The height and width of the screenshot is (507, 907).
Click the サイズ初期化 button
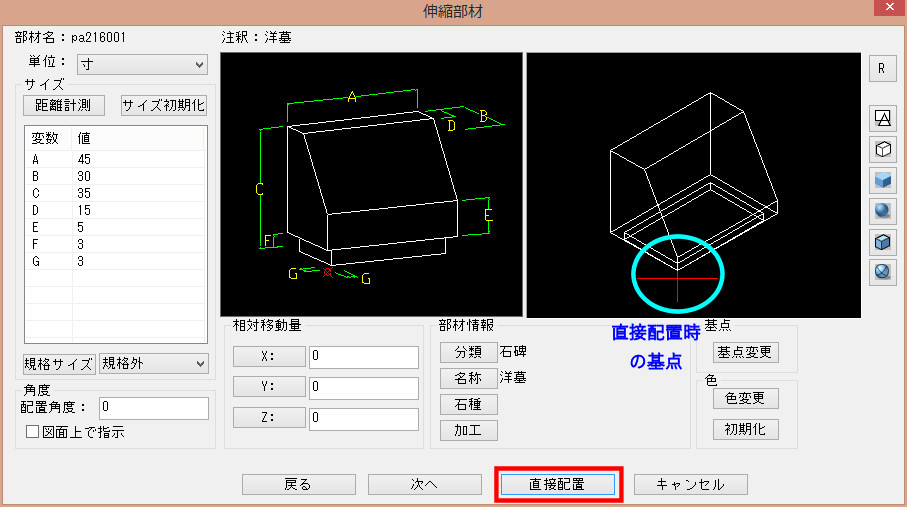coord(164,105)
